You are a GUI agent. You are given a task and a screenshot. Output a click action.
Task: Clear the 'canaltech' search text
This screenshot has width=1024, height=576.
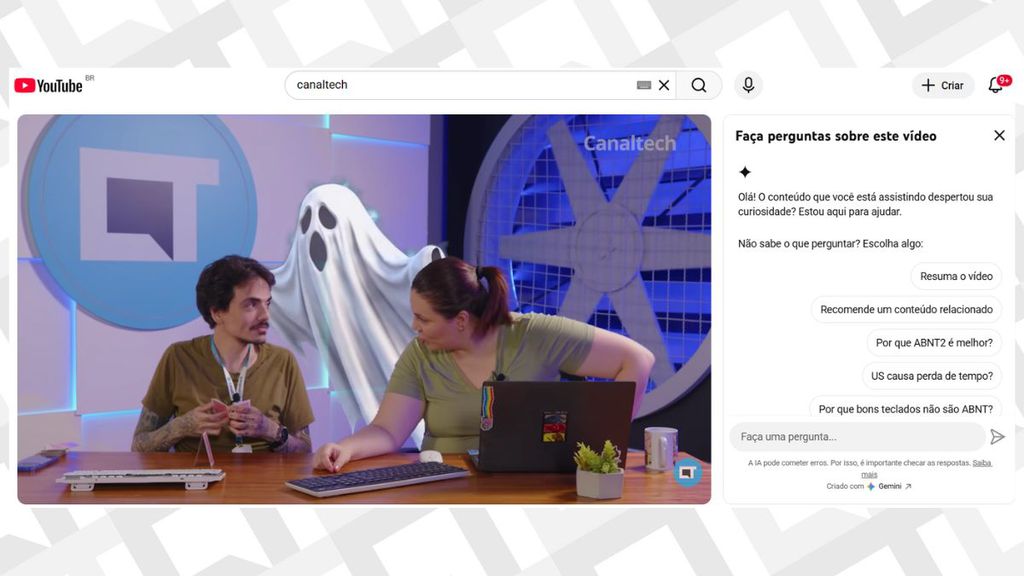coord(664,86)
